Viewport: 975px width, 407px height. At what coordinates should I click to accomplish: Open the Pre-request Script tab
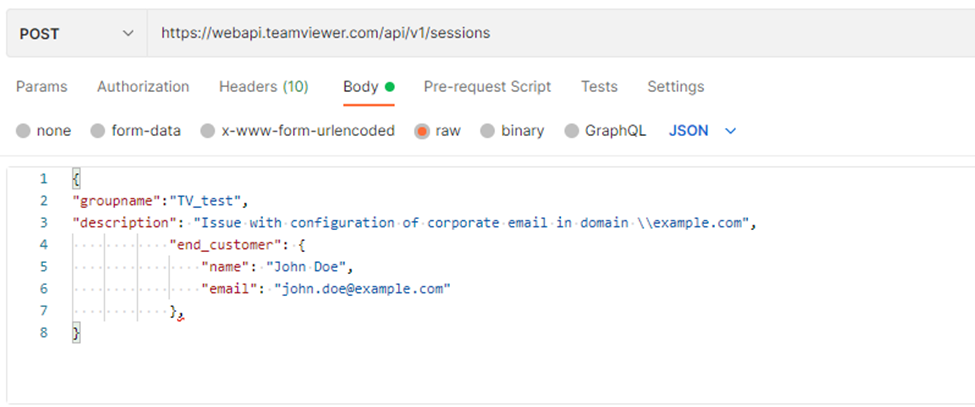tap(487, 87)
